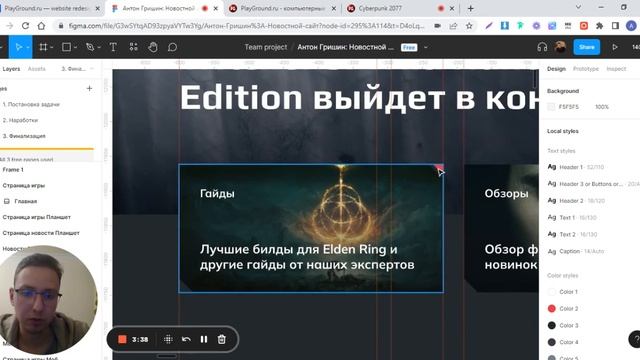Open the Resources components tool
This screenshot has width=640, height=360.
tap(133, 47)
